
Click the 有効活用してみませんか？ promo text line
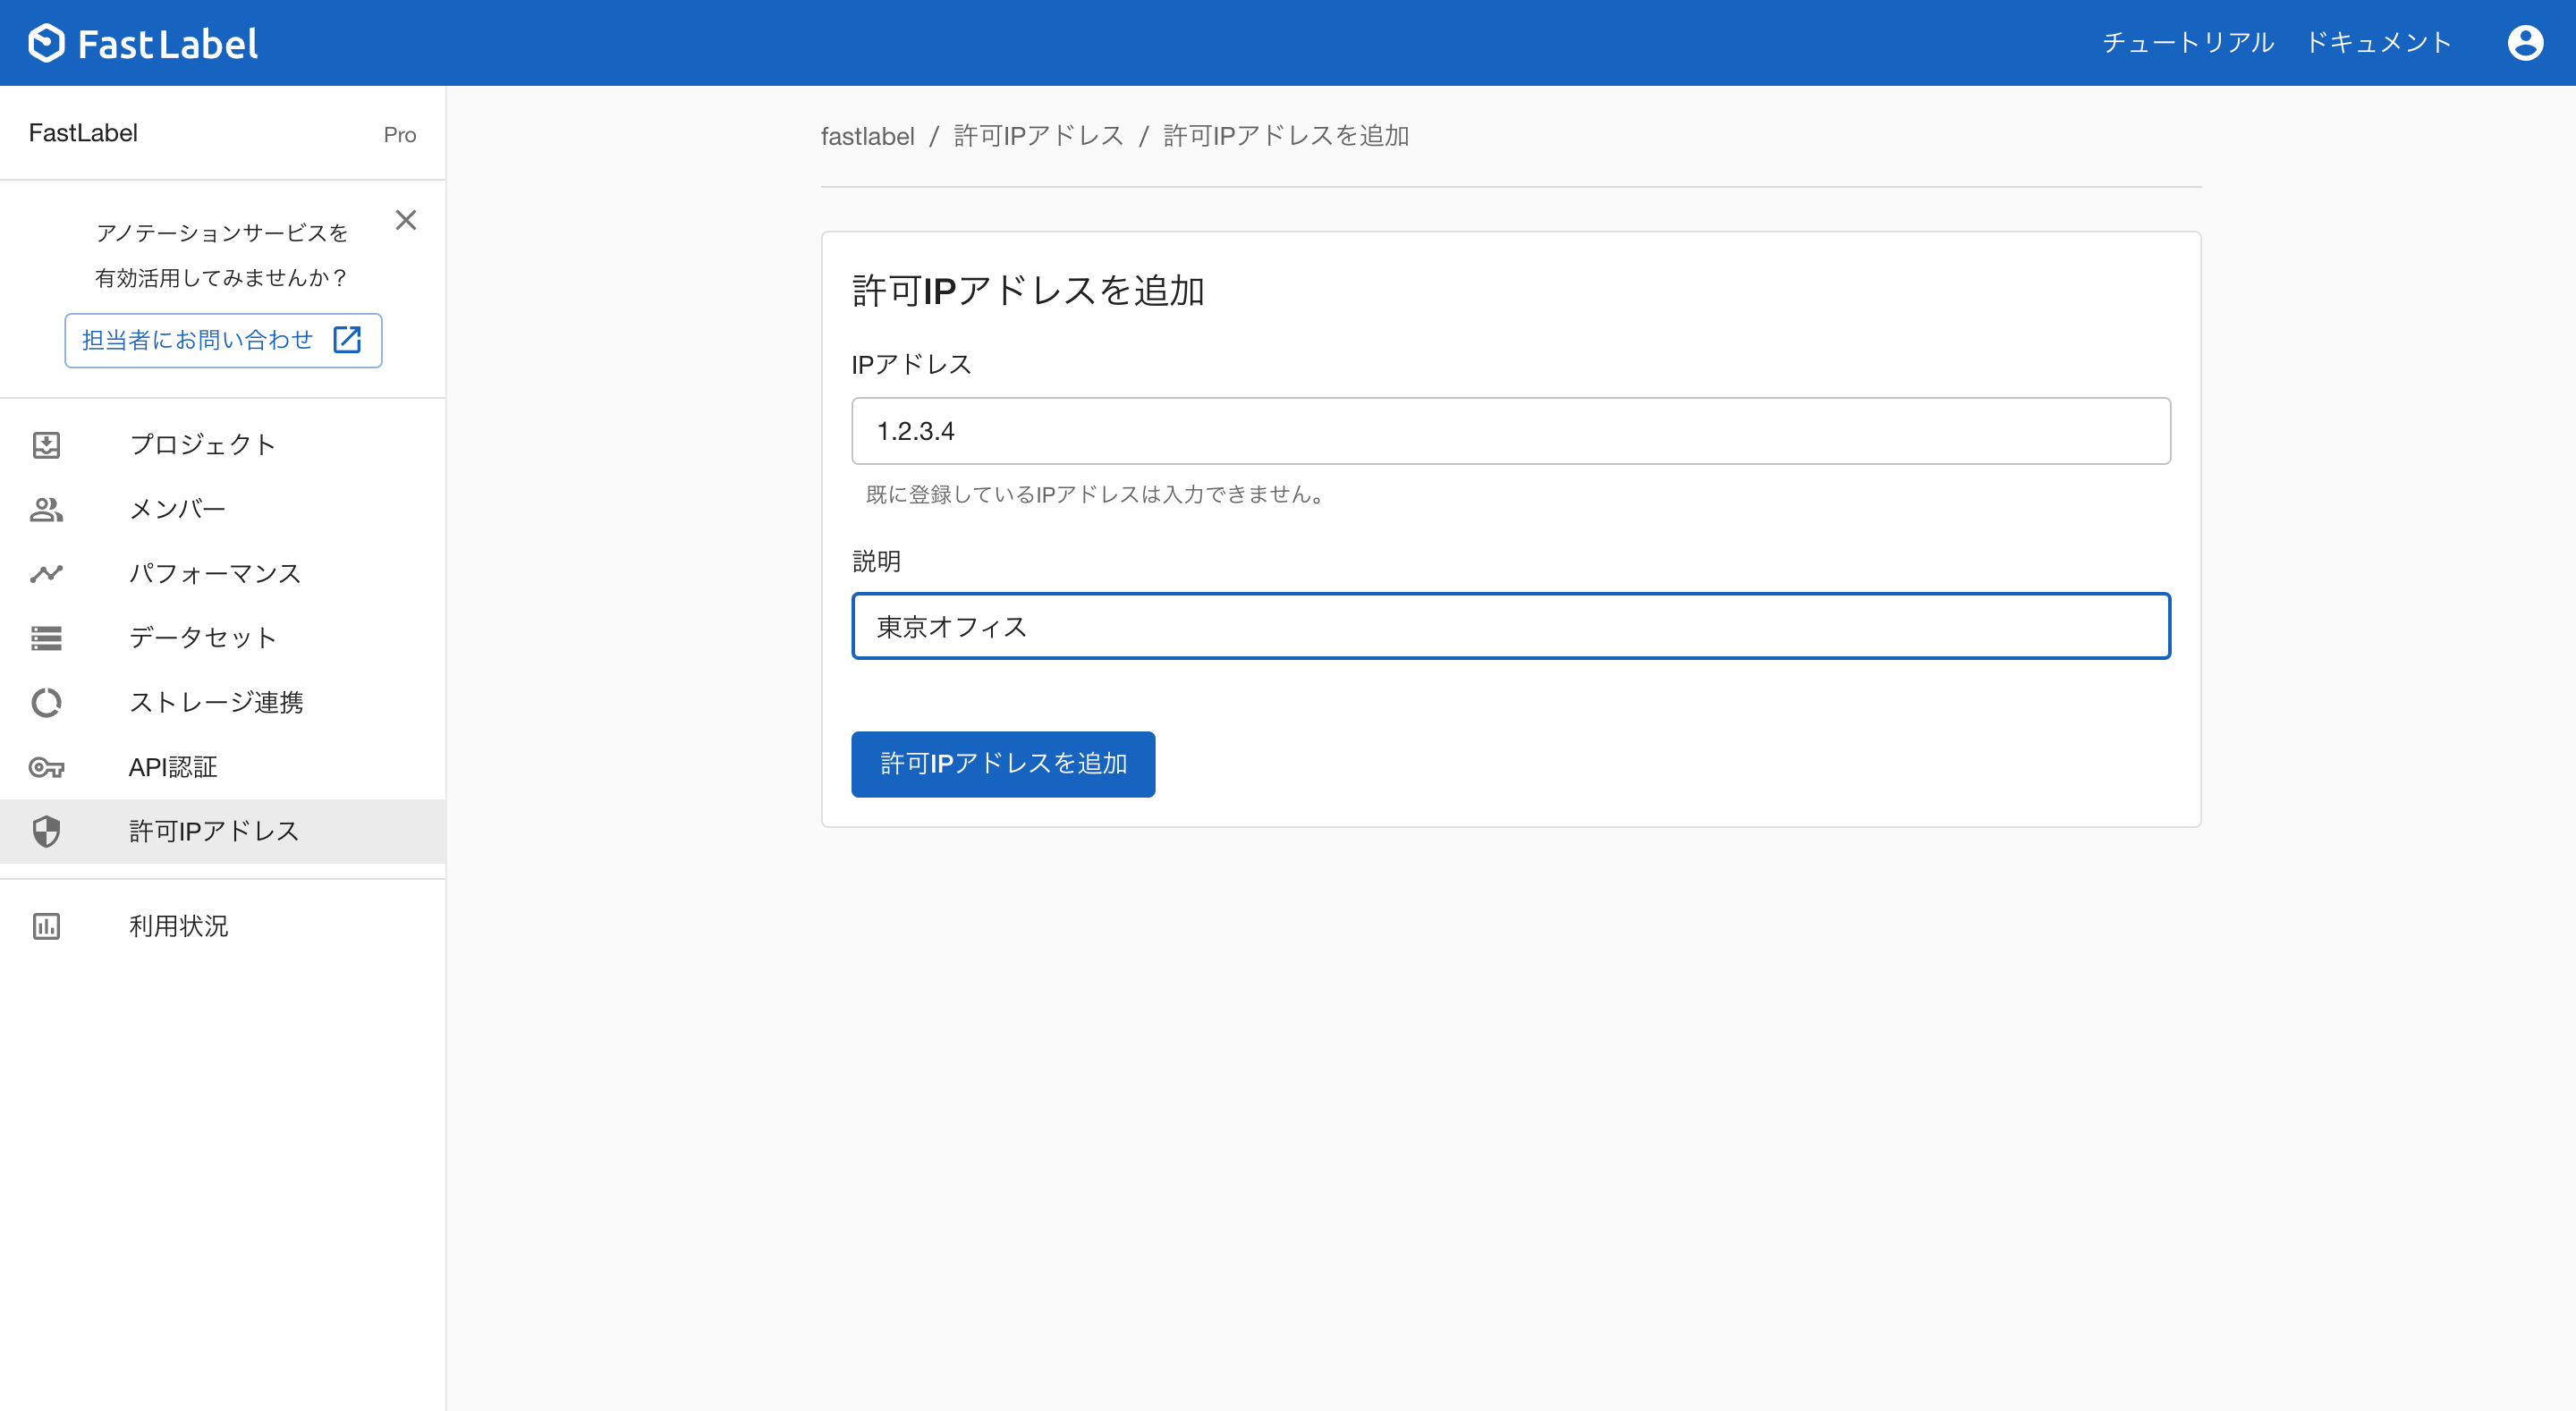tap(222, 277)
